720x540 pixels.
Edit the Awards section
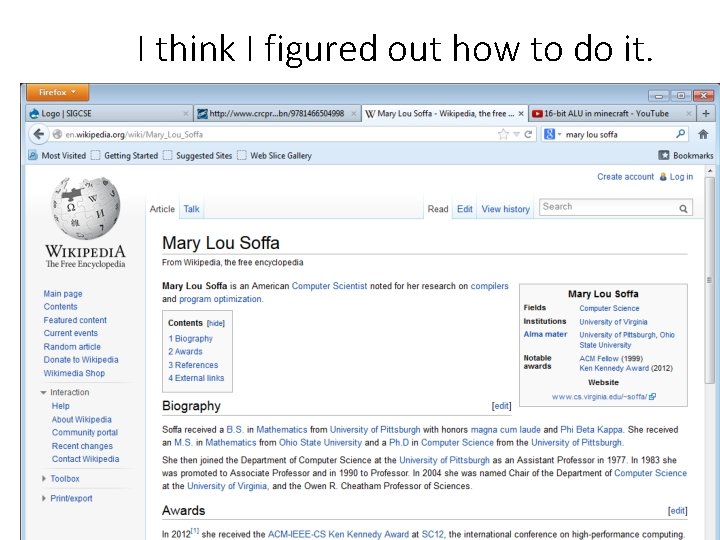coord(677,511)
